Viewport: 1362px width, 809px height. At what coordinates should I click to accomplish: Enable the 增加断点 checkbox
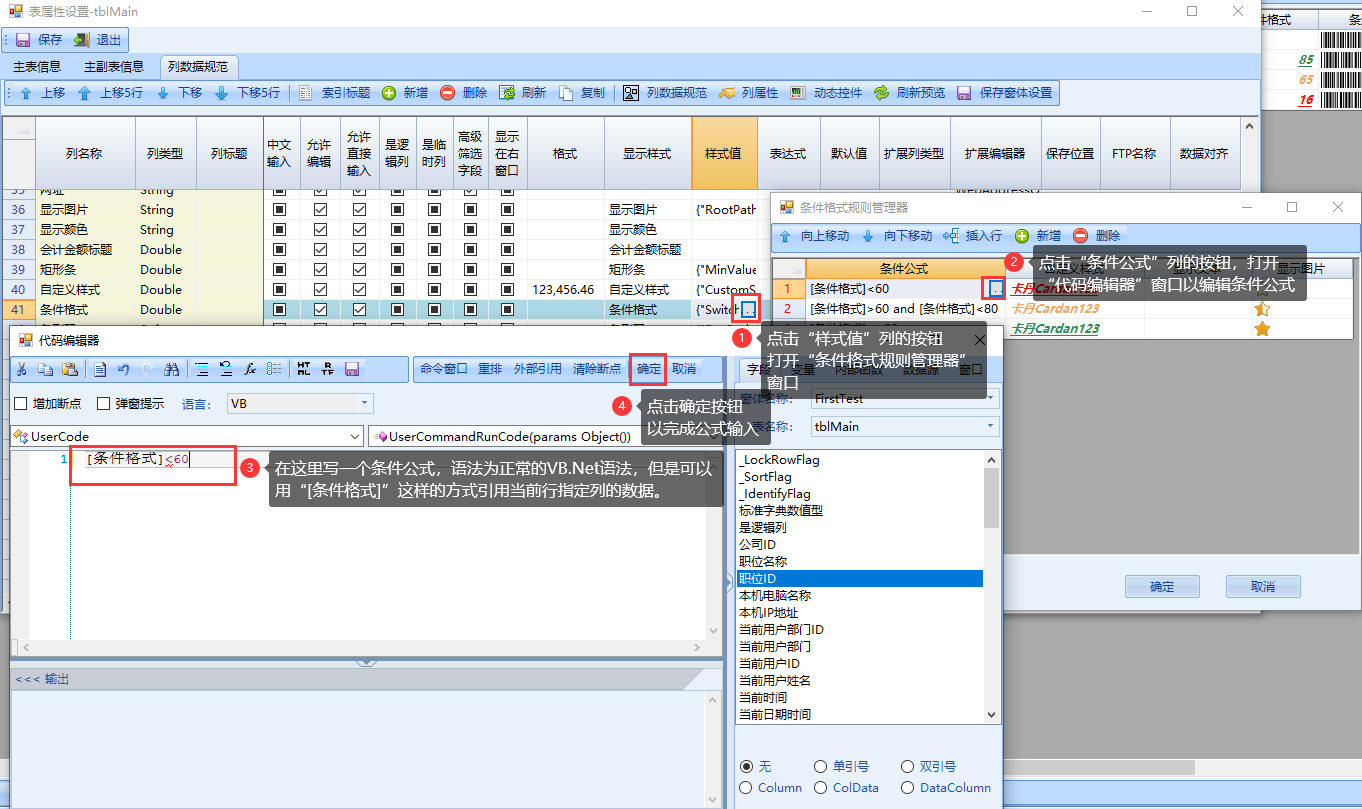[x=21, y=404]
